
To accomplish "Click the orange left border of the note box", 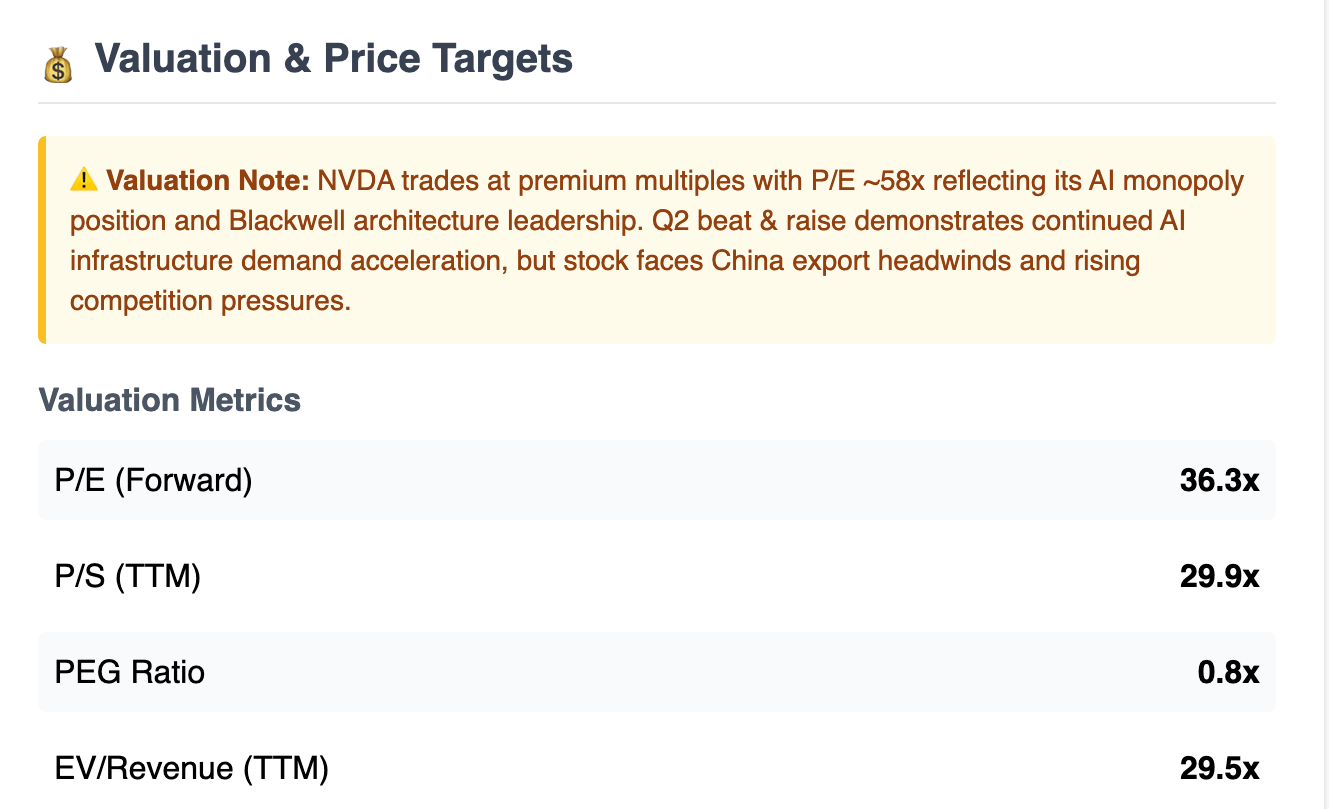I will 42,240.
